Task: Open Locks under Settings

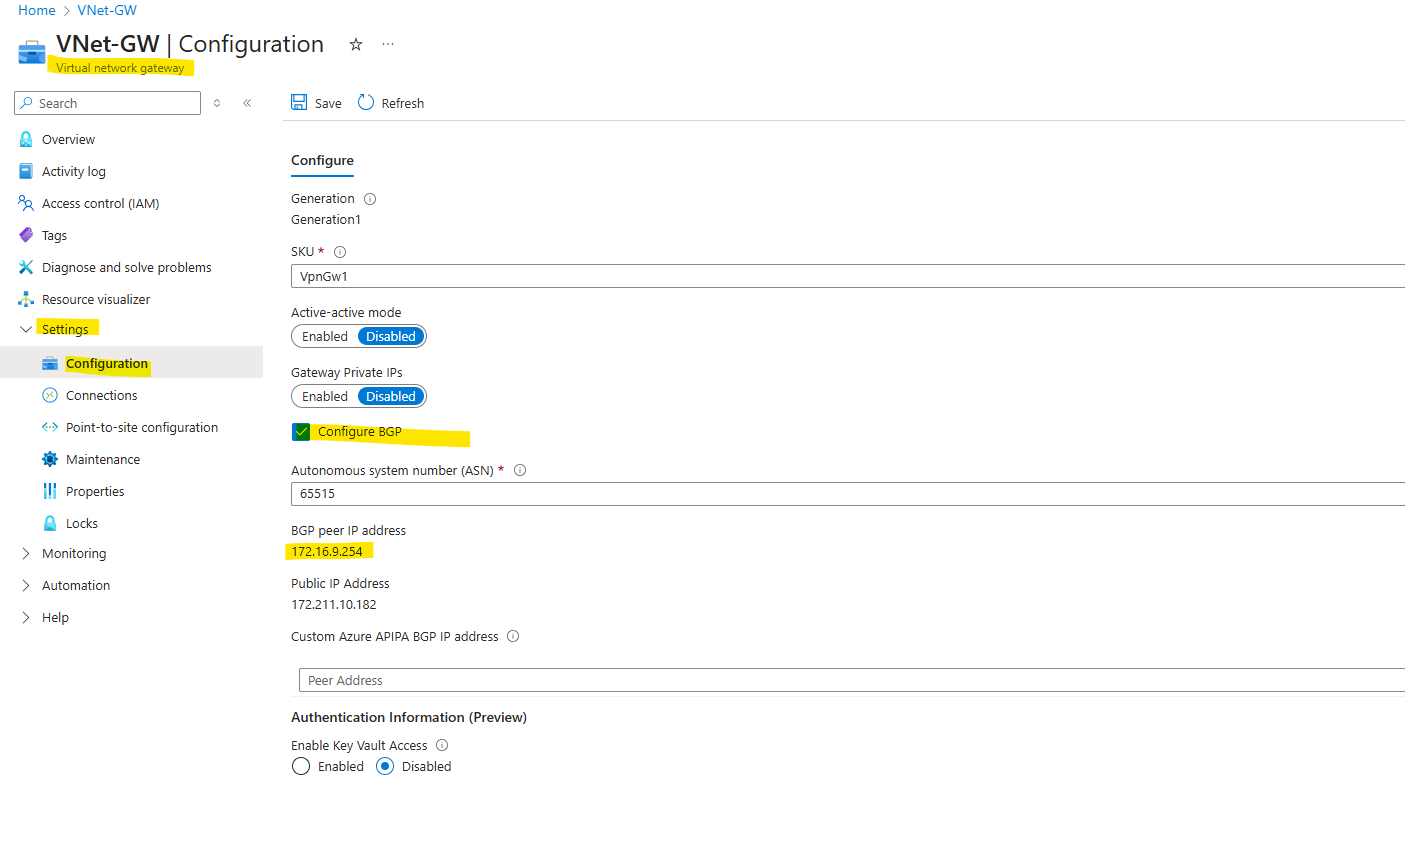Action: point(82,523)
